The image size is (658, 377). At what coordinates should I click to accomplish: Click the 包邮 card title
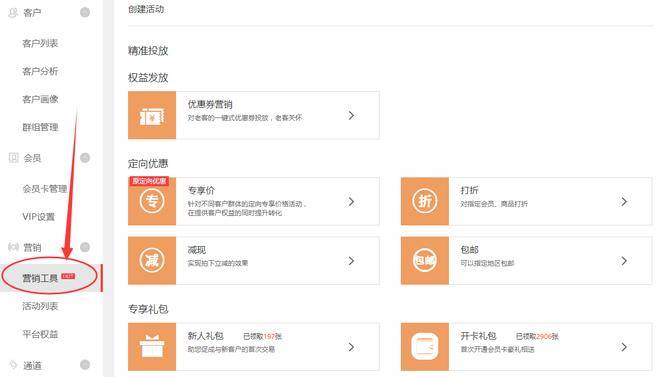pyautogui.click(x=470, y=250)
